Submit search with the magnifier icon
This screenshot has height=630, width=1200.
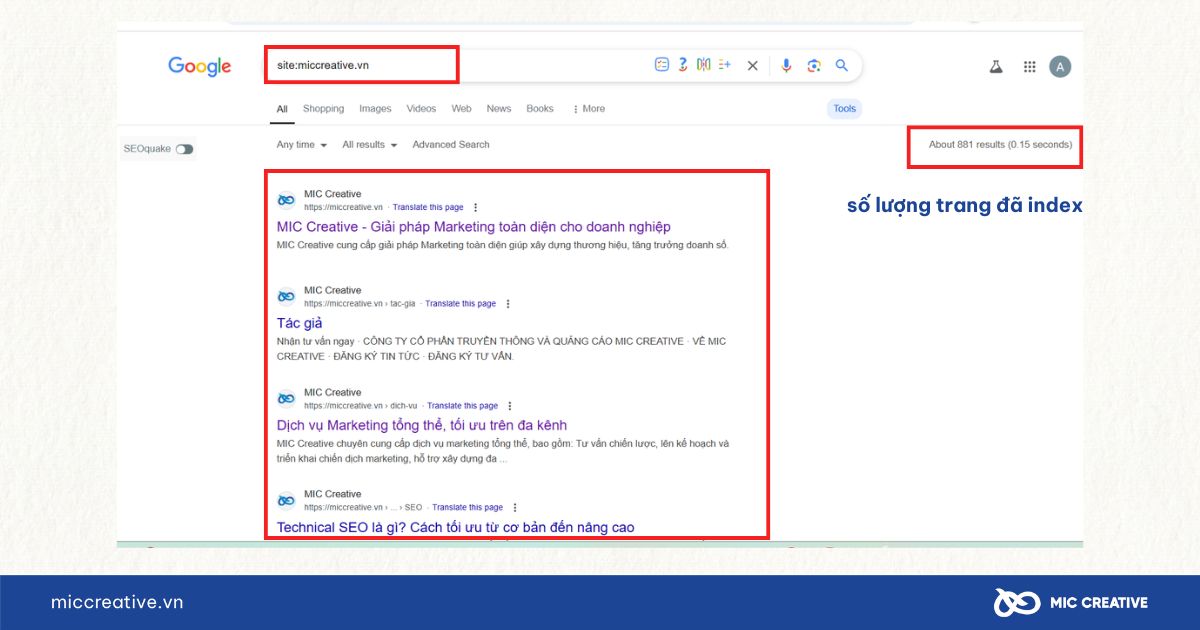[x=842, y=65]
